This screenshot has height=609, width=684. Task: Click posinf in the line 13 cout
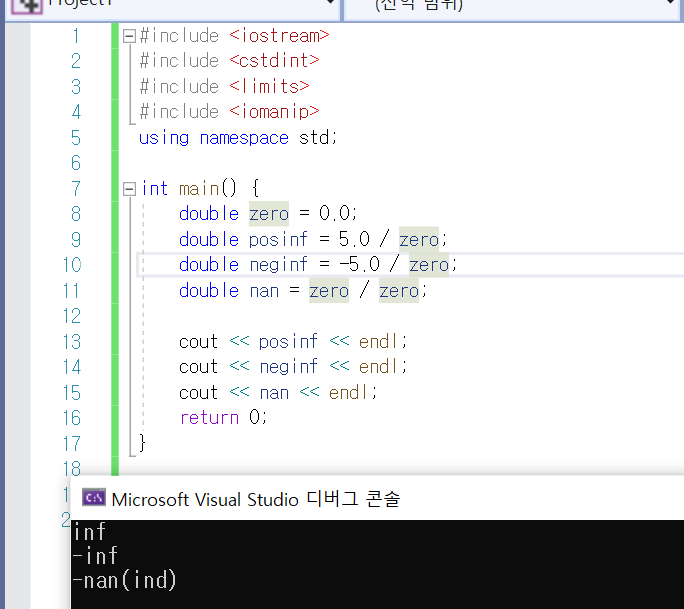288,342
